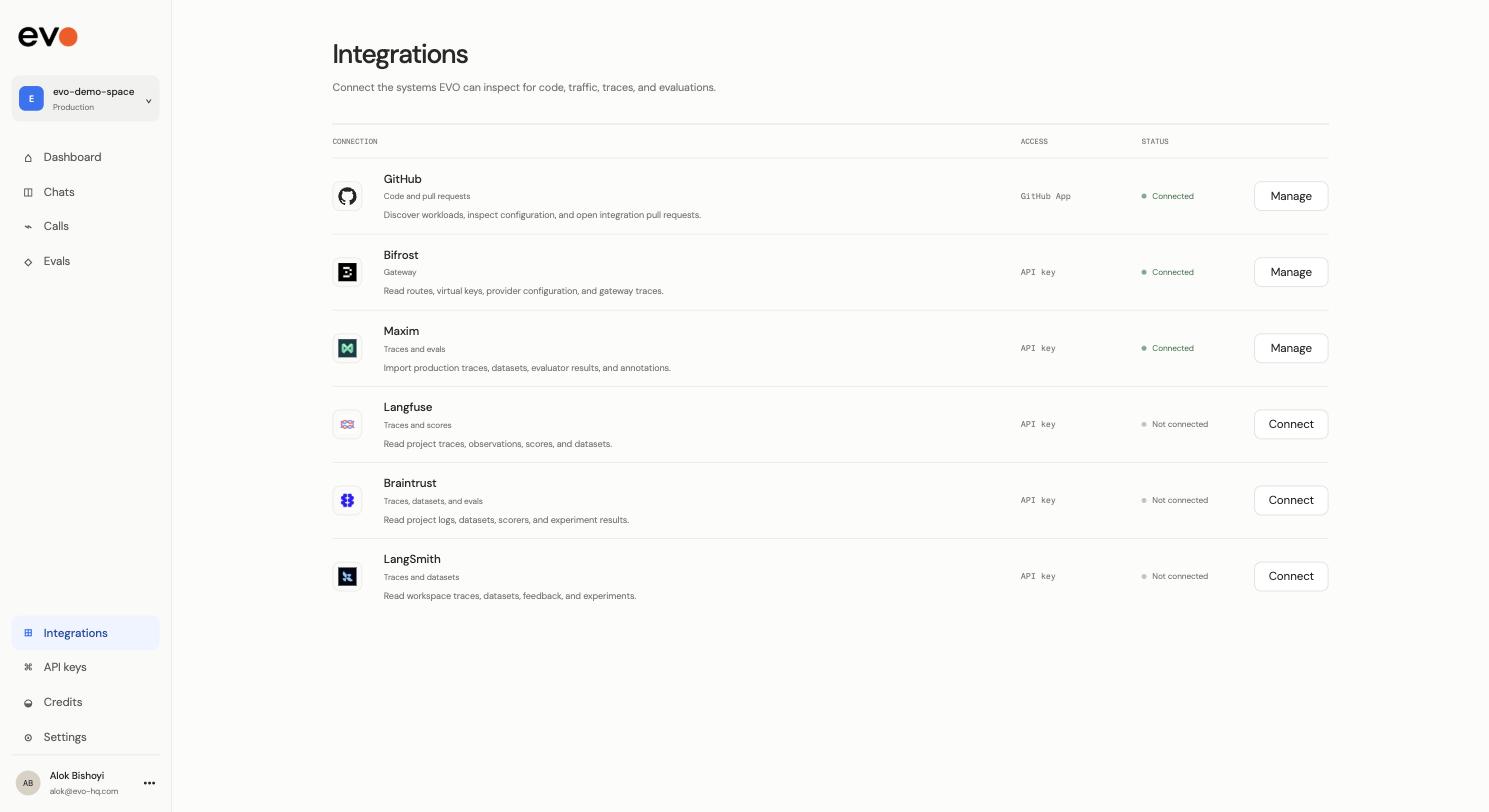Click the LangSmith logo icon

(x=347, y=576)
